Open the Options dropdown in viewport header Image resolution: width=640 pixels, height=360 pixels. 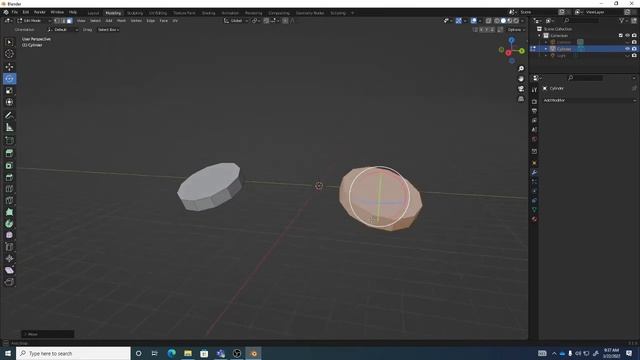click(x=516, y=30)
